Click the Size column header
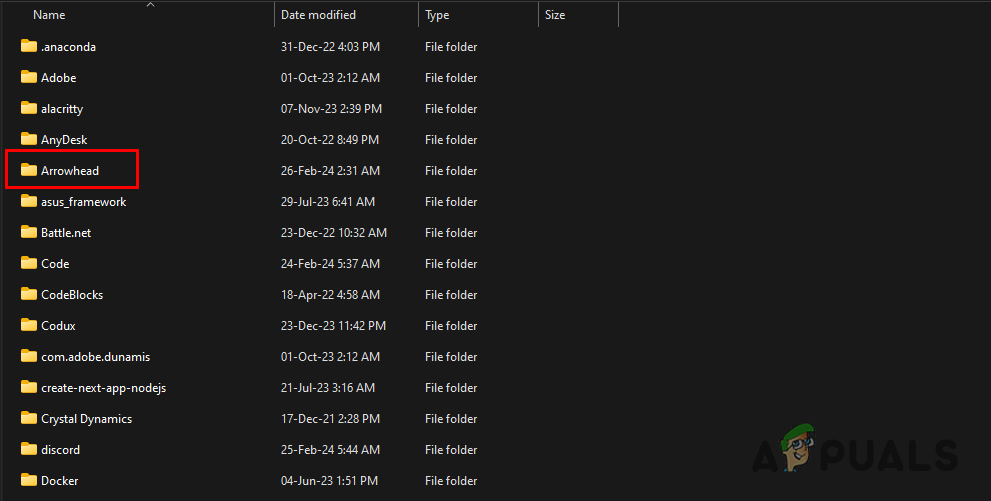 click(x=555, y=15)
